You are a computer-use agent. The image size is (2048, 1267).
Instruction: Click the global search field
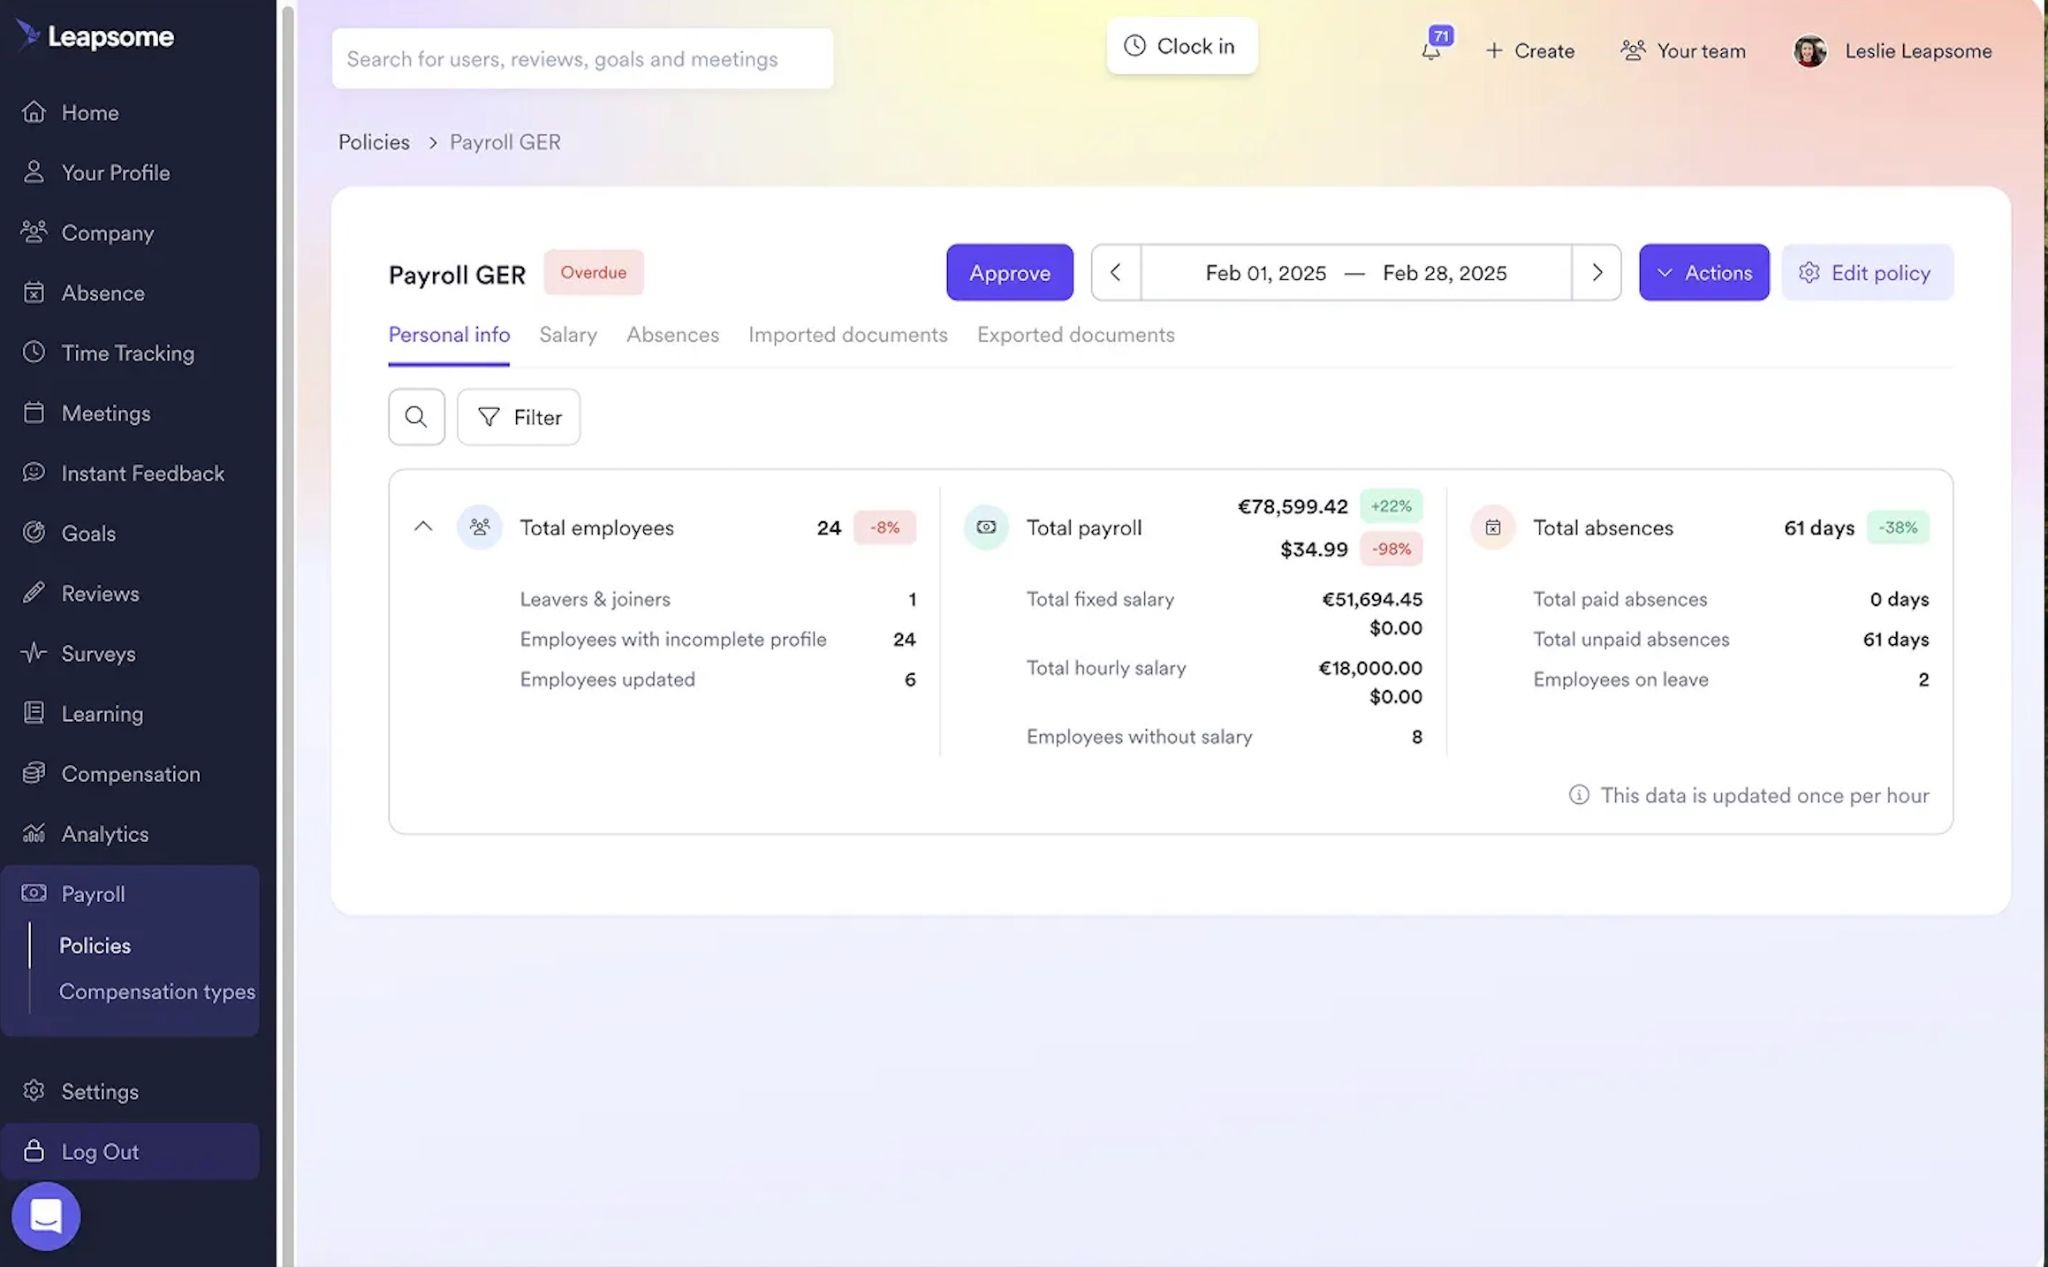tap(582, 59)
